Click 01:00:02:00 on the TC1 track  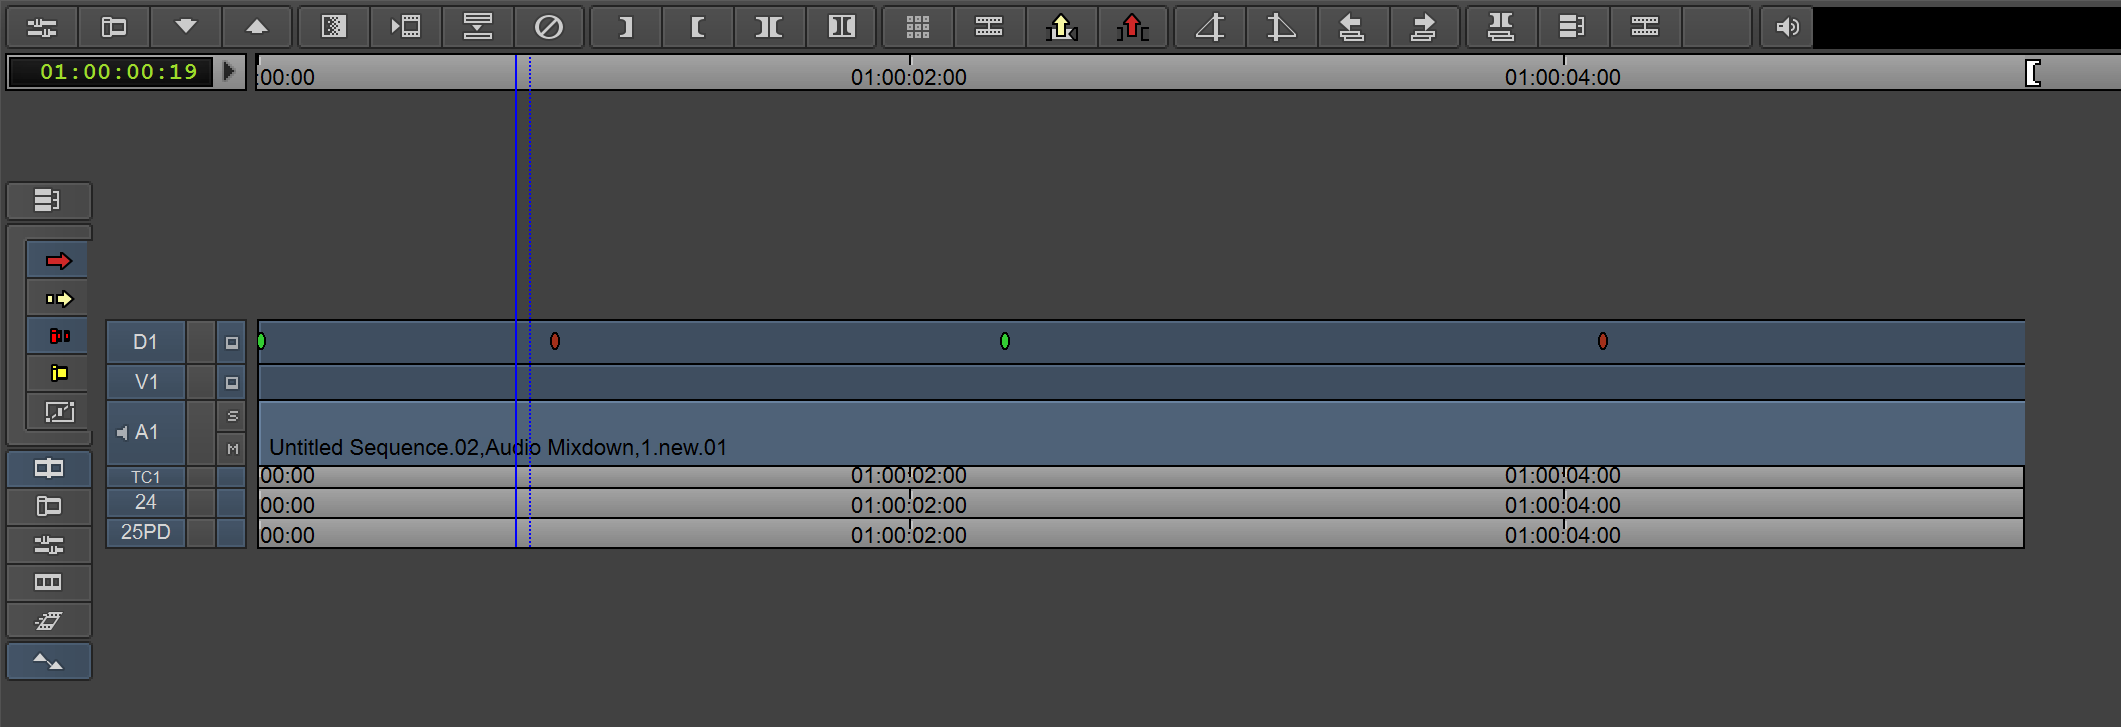point(909,476)
